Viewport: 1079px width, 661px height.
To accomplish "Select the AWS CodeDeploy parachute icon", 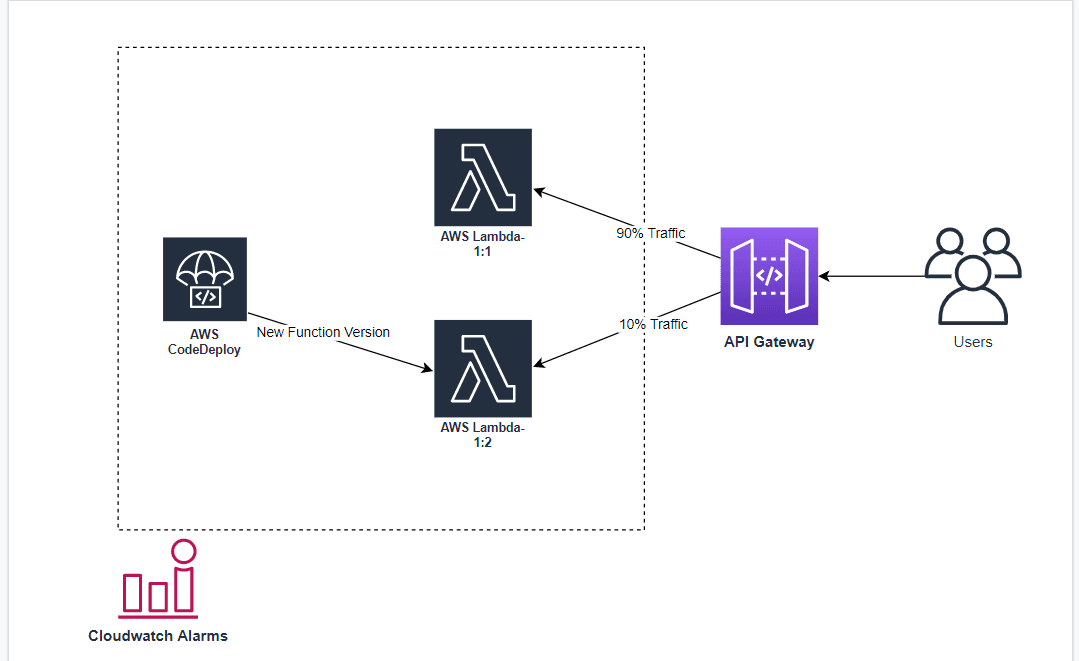I will [x=204, y=279].
